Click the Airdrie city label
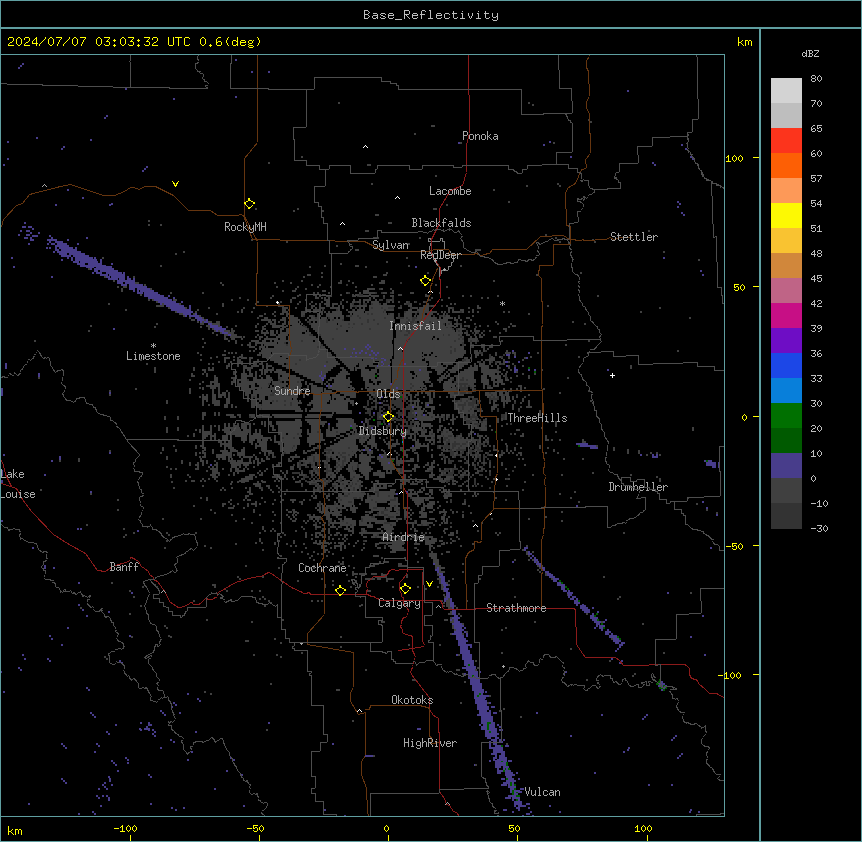862x842 pixels. 404,537
